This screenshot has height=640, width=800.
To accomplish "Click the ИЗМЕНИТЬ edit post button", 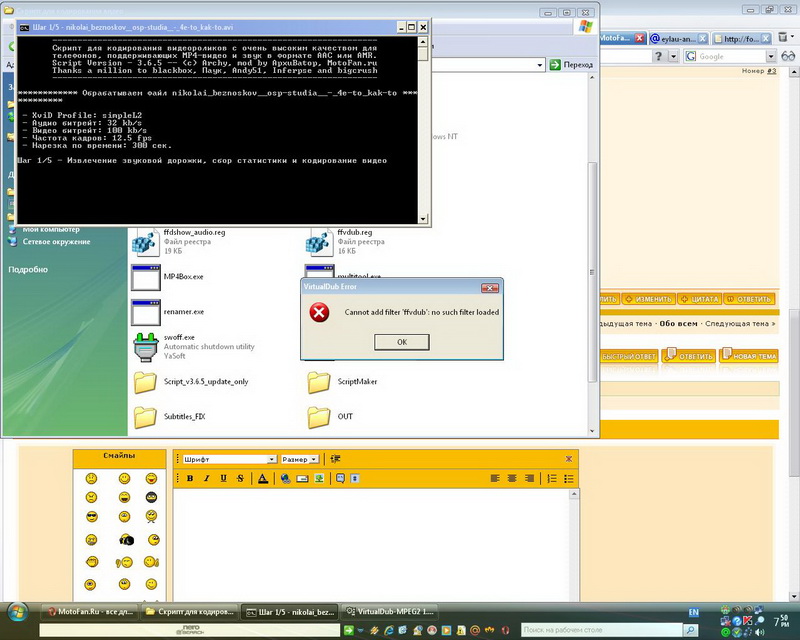I will pyautogui.click(x=648, y=299).
